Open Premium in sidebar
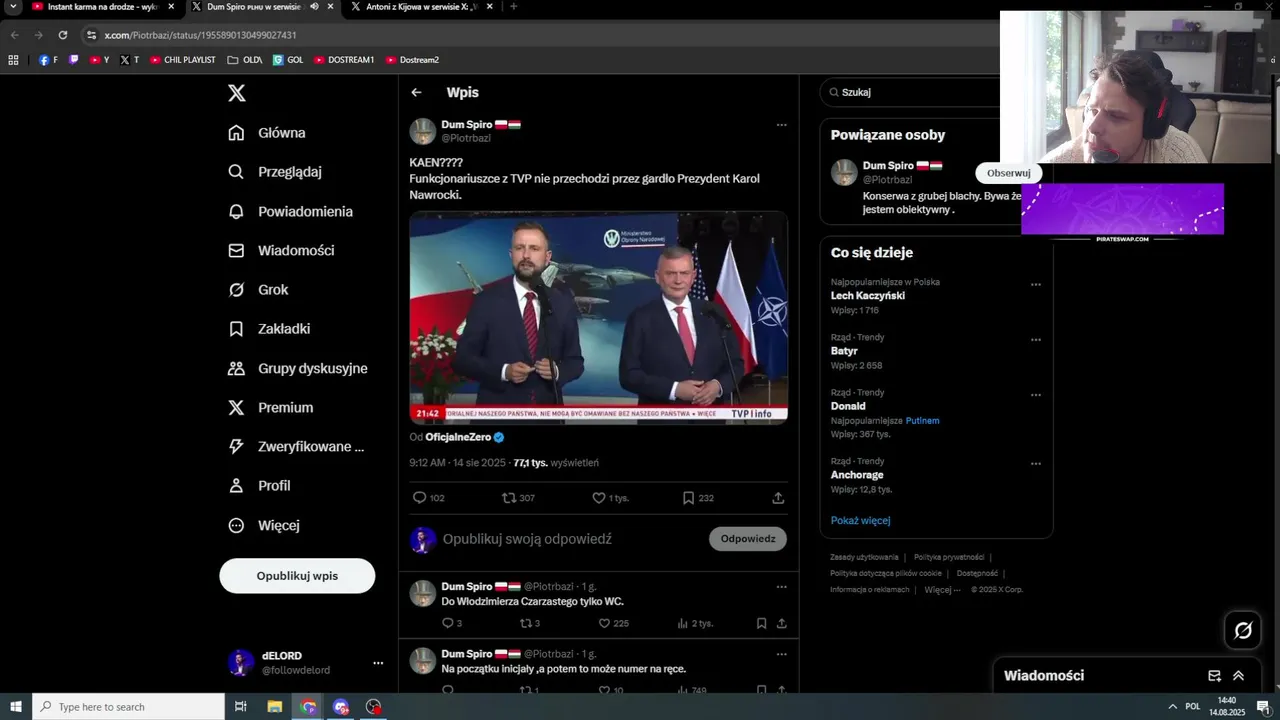 click(270, 408)
